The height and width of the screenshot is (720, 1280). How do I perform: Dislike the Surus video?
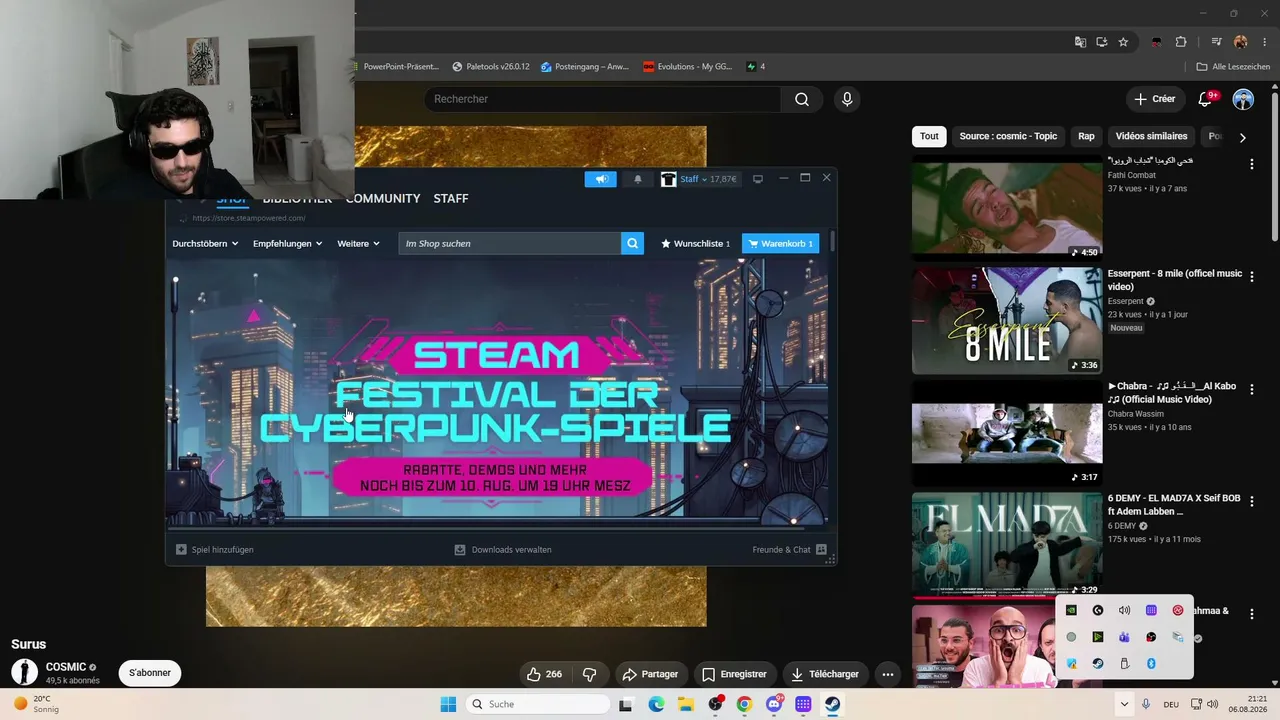point(590,674)
